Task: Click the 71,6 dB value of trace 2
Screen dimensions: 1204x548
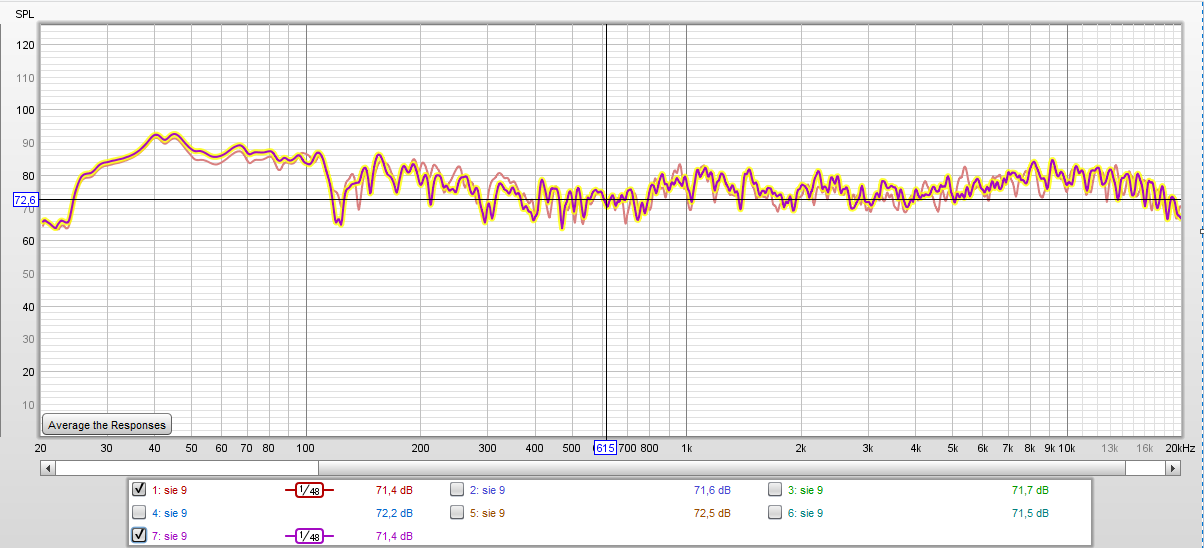Action: tap(712, 490)
